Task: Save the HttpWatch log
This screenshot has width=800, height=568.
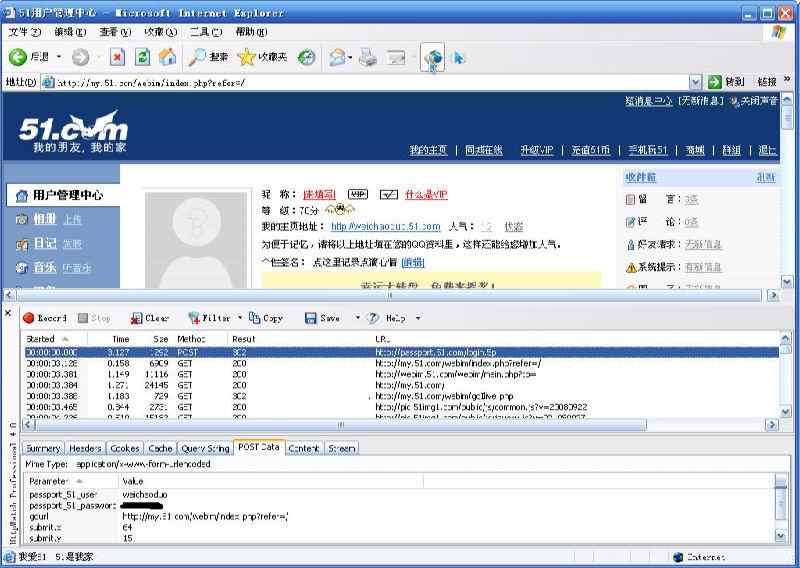Action: [x=322, y=318]
